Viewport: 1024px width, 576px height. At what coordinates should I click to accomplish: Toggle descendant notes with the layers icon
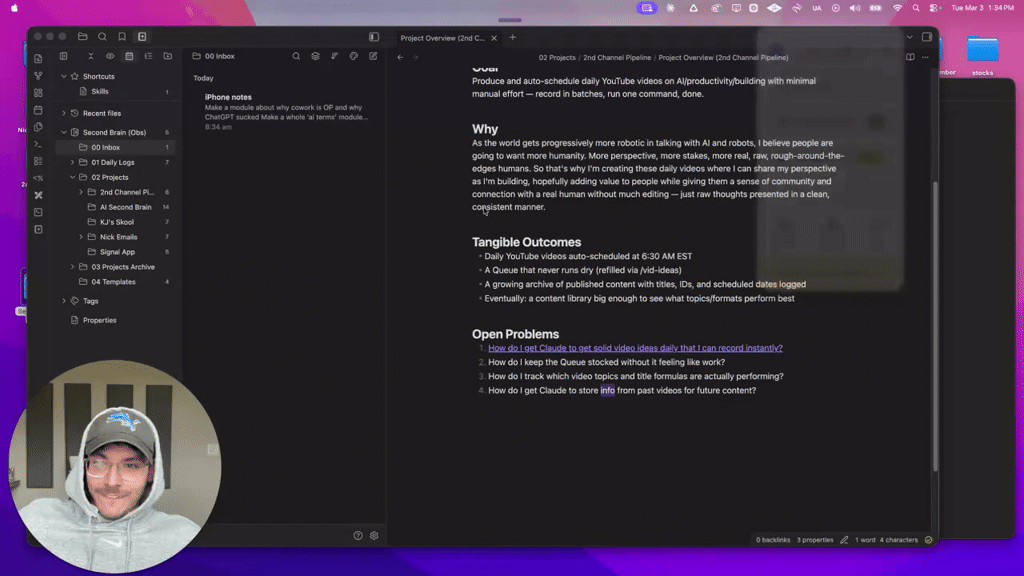315,56
